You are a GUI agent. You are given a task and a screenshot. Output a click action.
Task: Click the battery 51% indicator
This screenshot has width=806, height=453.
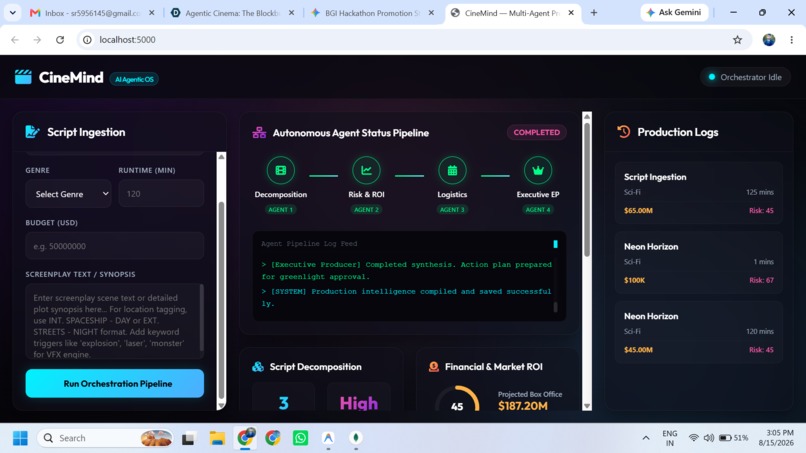pyautogui.click(x=734, y=438)
